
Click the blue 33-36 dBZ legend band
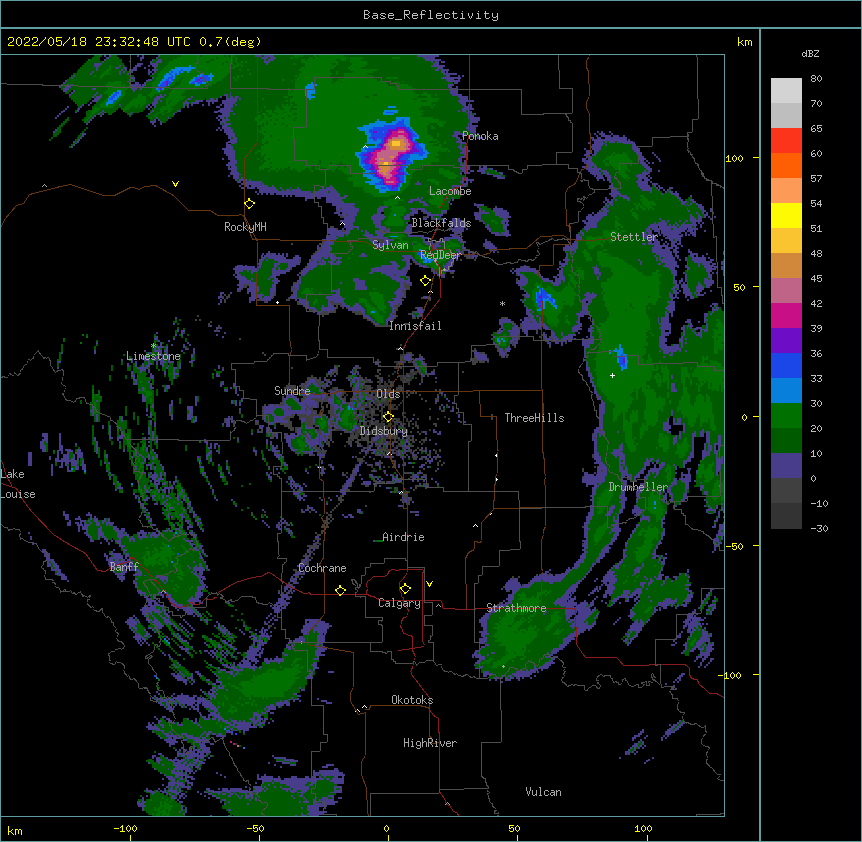pyautogui.click(x=786, y=365)
